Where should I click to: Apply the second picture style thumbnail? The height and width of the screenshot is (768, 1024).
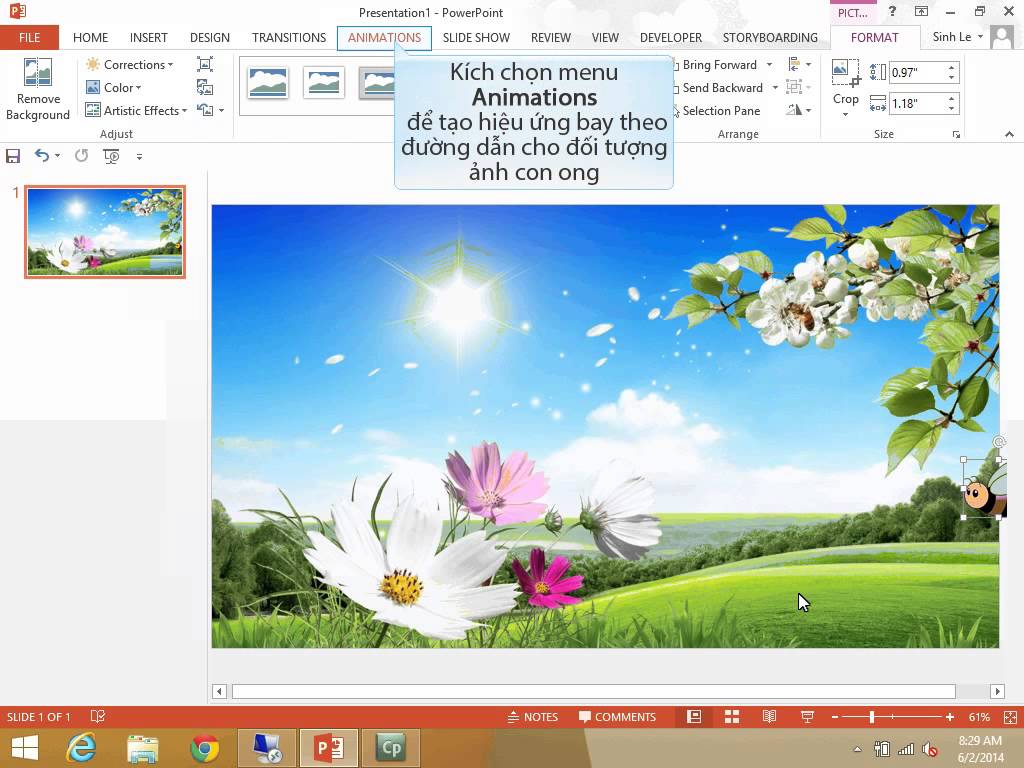[324, 83]
